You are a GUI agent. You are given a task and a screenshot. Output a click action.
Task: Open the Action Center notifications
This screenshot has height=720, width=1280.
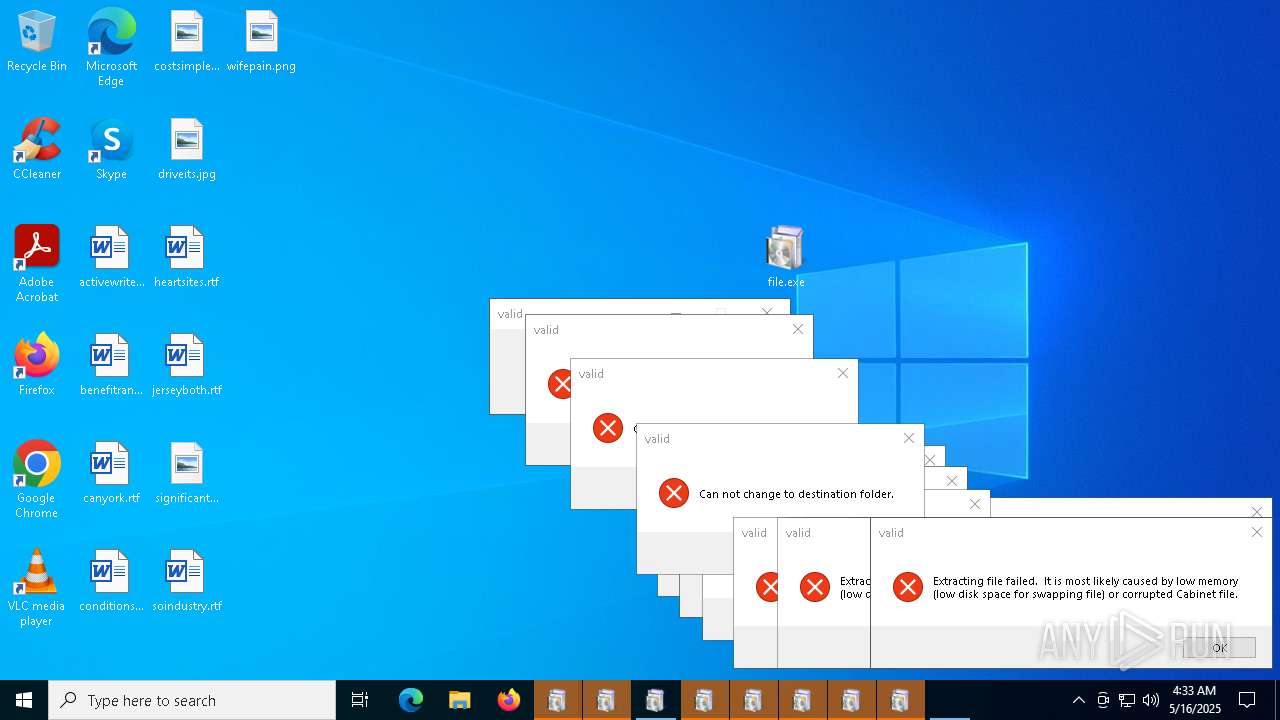coord(1247,700)
